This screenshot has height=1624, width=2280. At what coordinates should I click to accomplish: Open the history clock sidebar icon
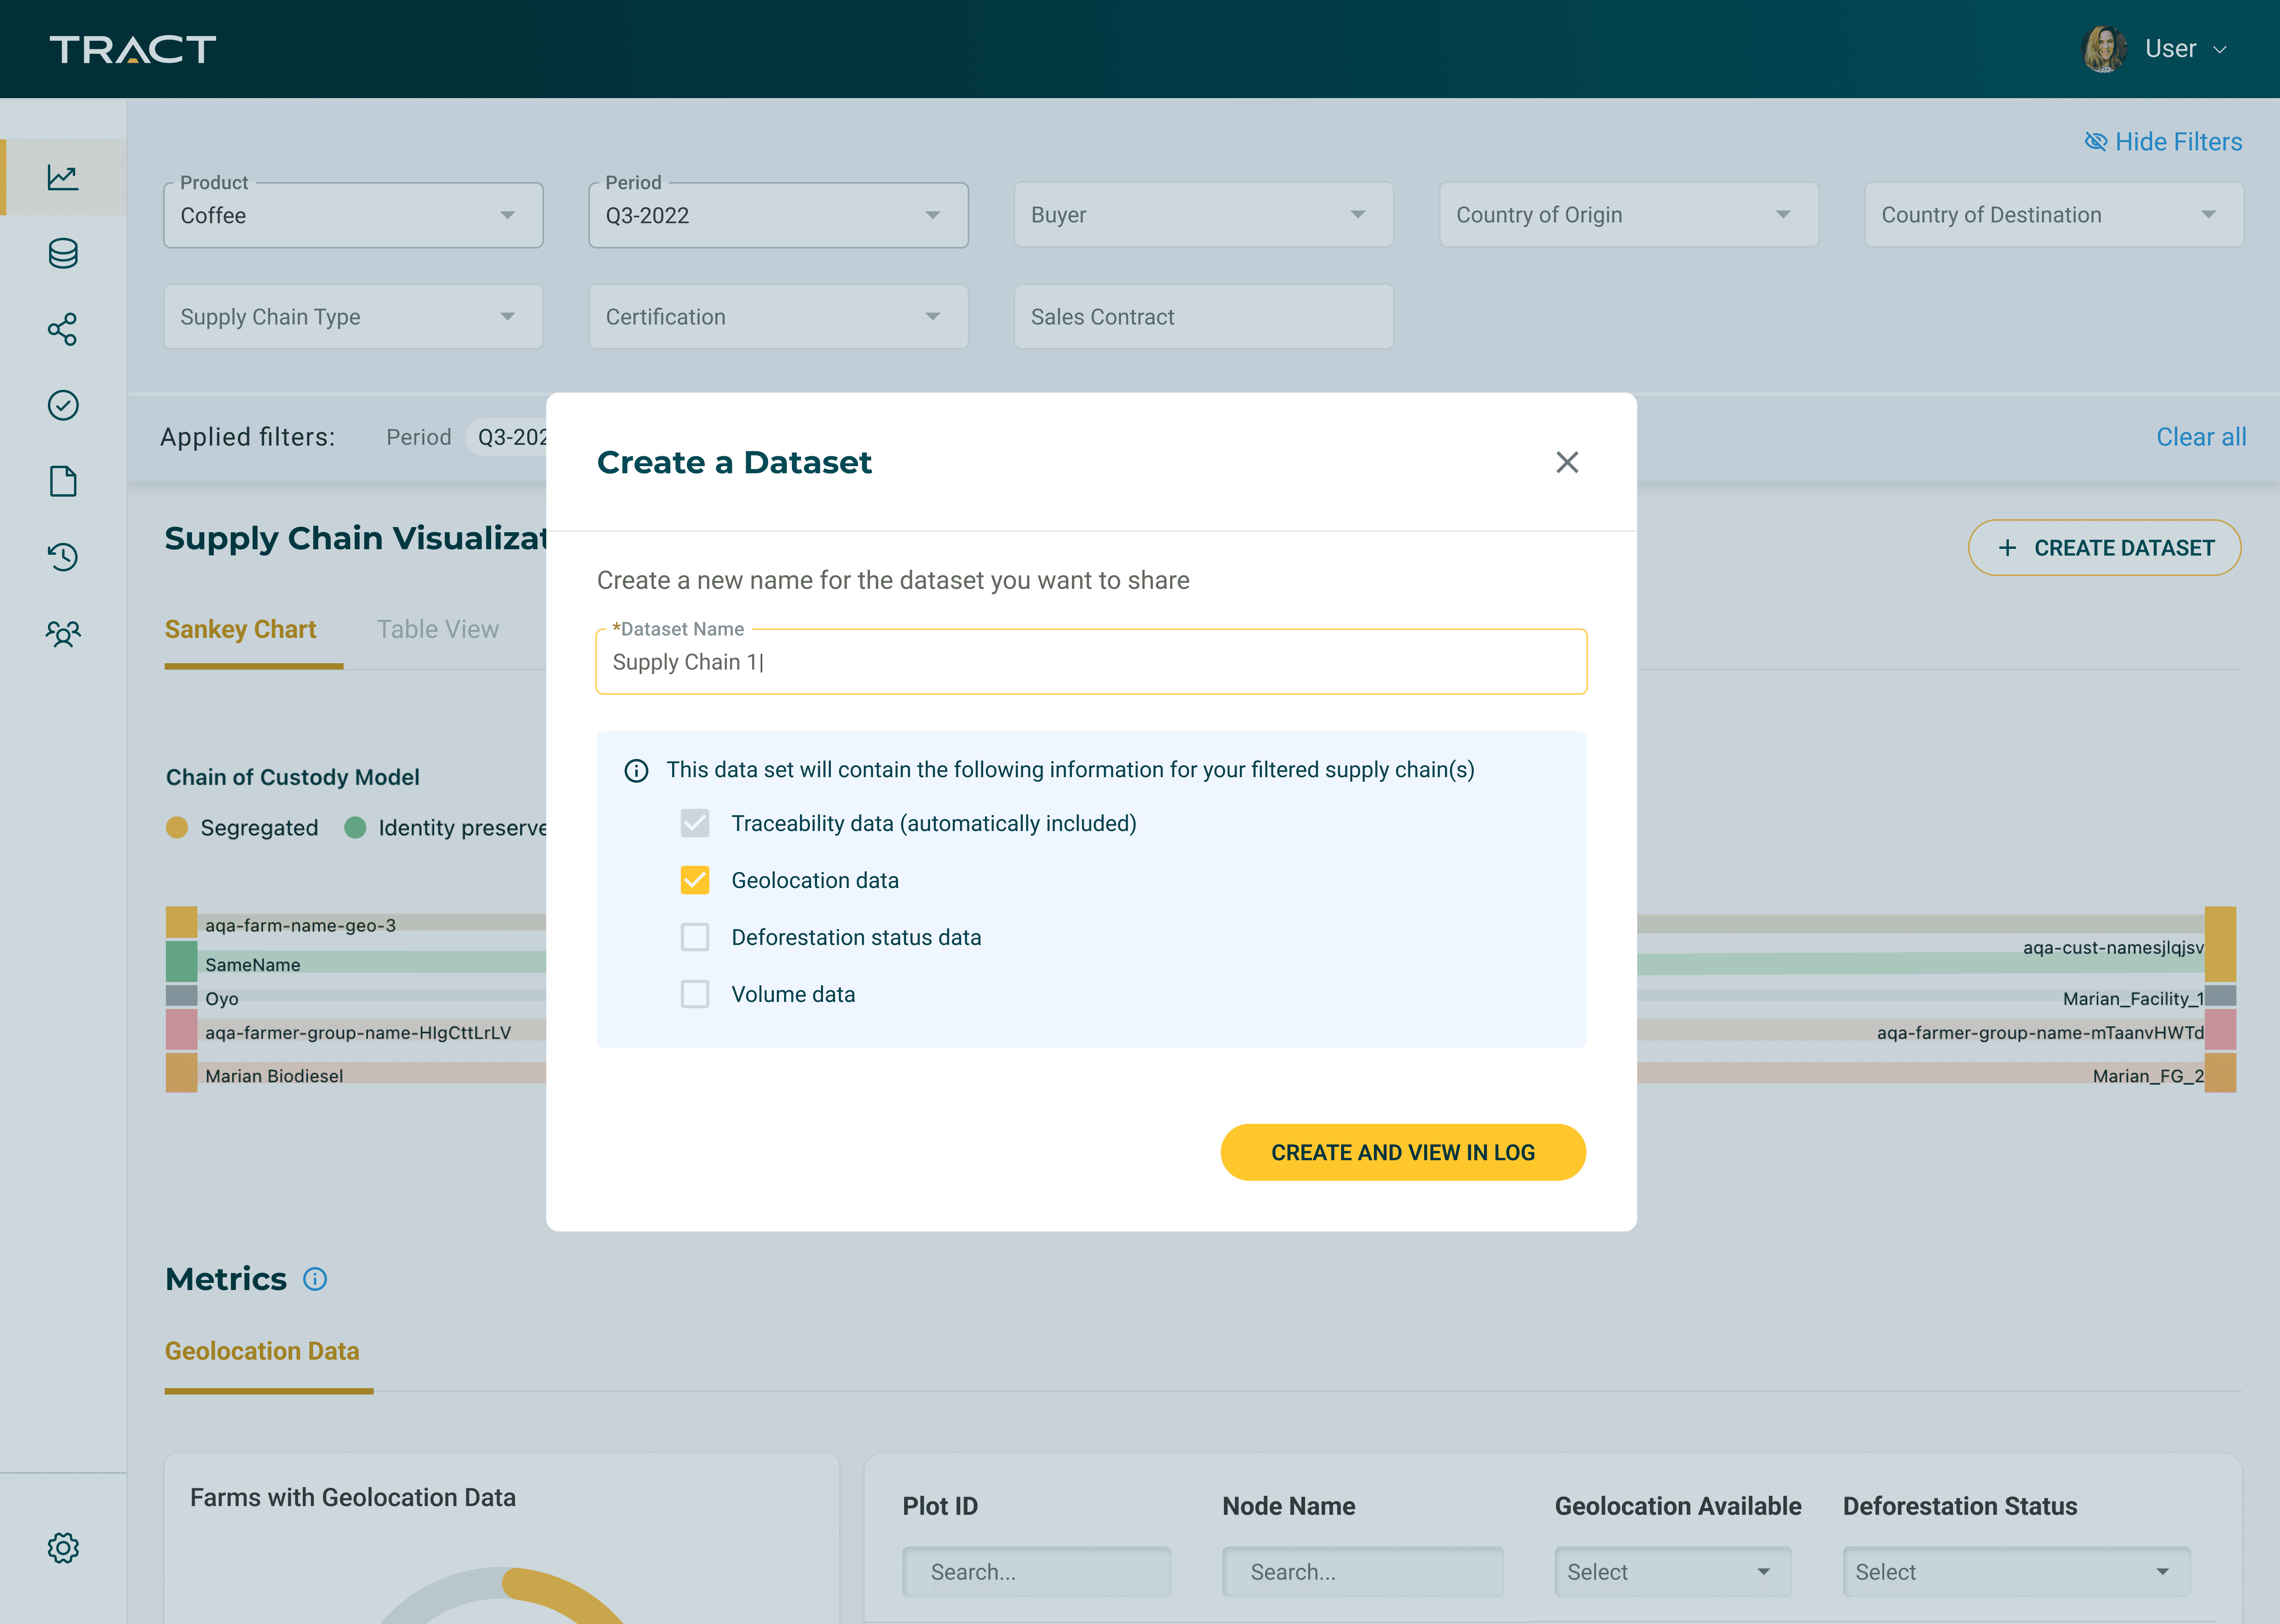click(63, 557)
